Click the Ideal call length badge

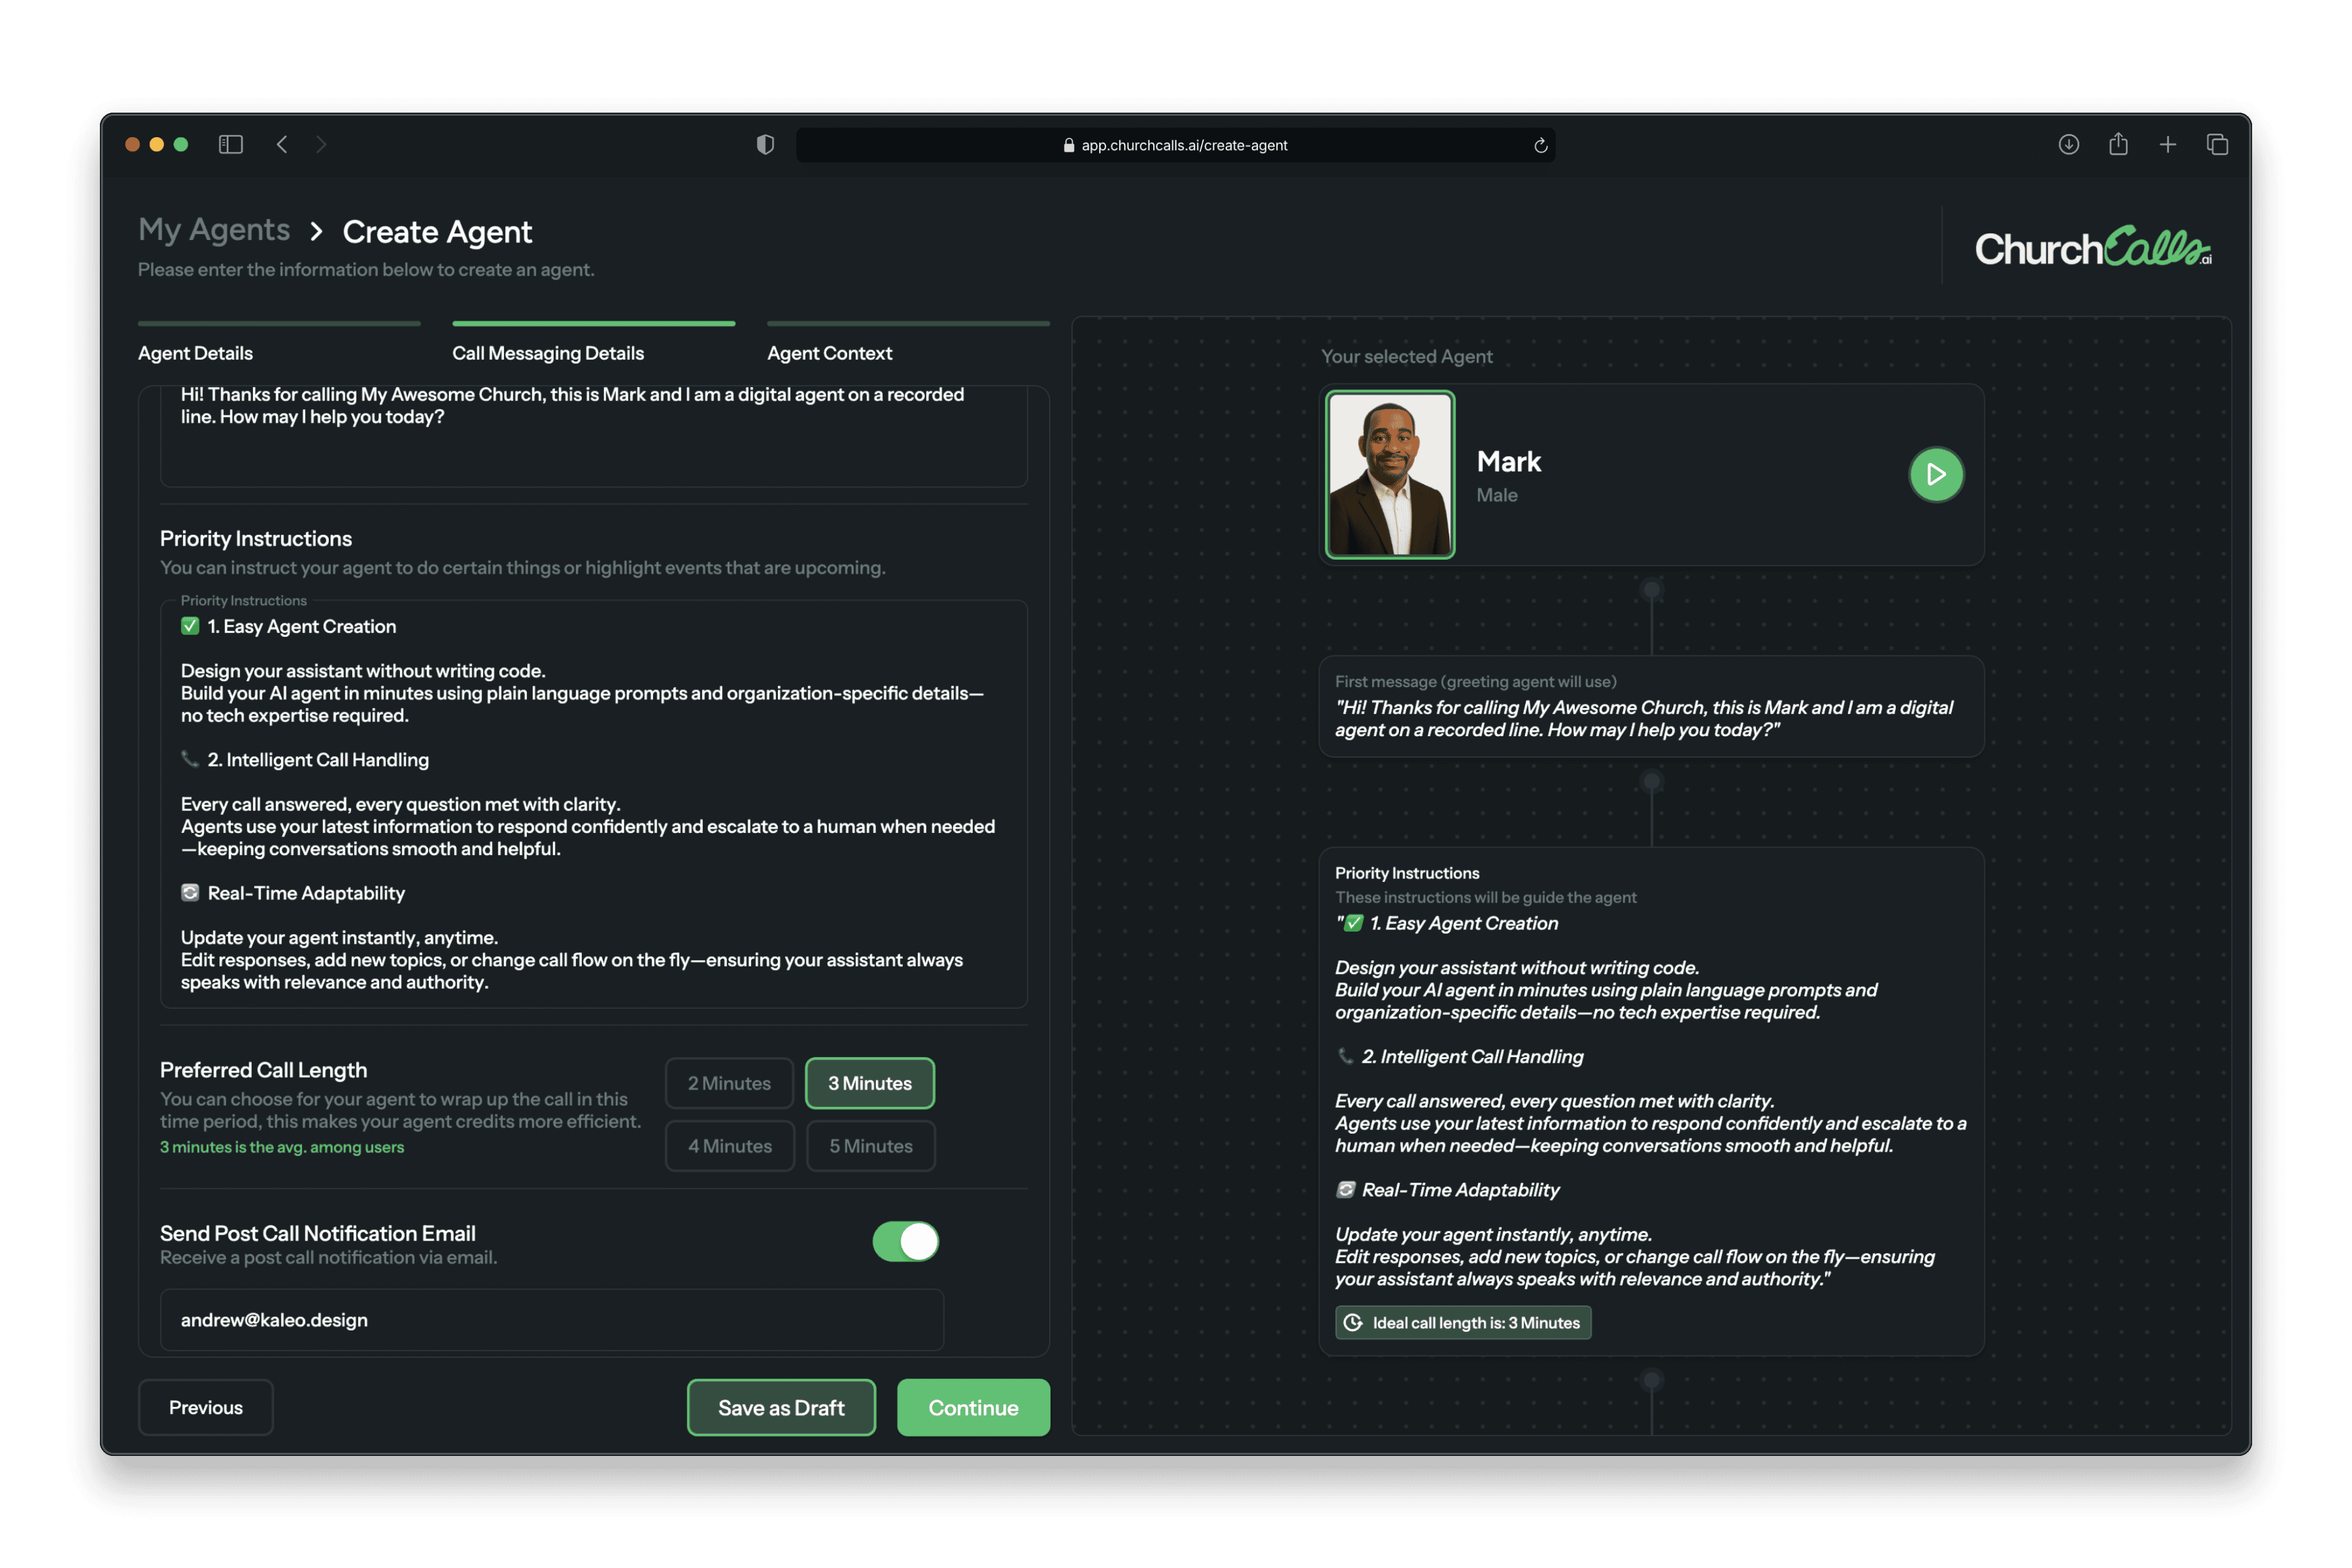coord(1462,1322)
